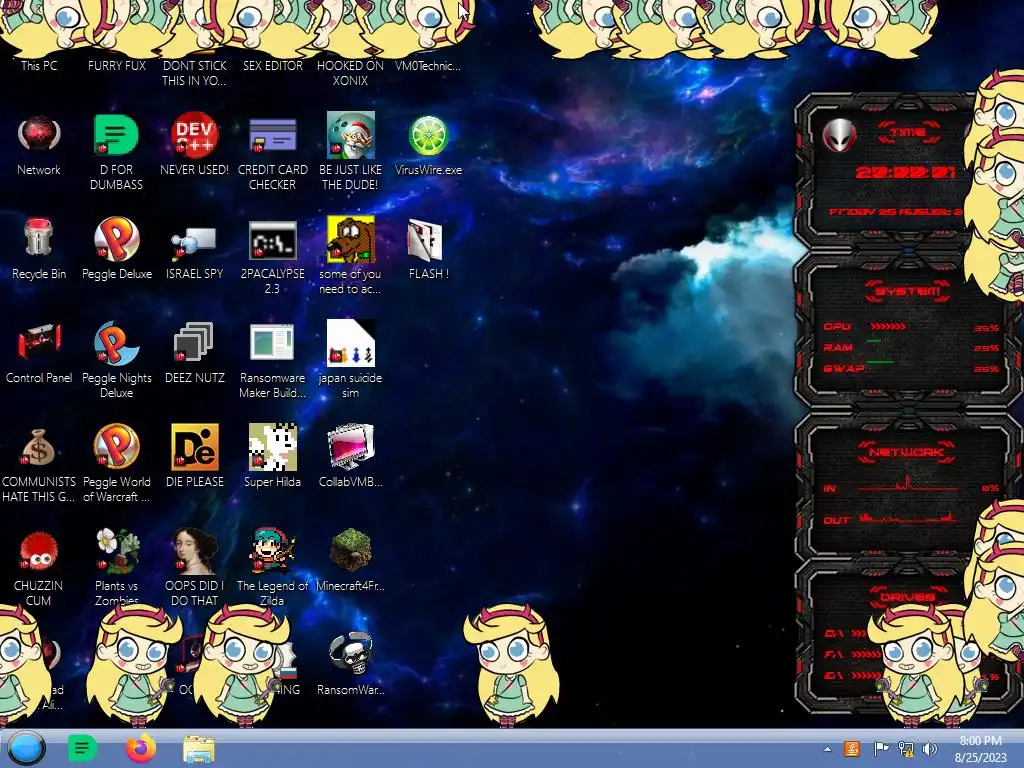
Task: Select the OOPS DID I DO THAT portrait icon
Action: [x=194, y=551]
